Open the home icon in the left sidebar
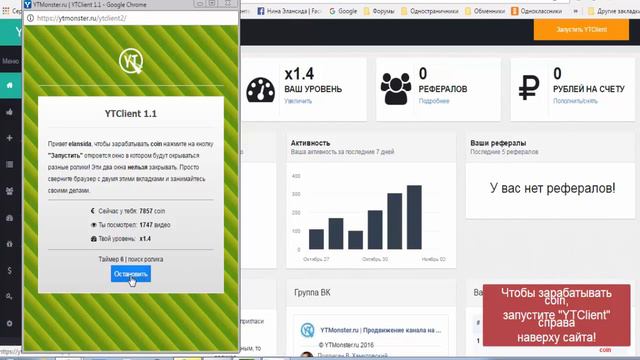The height and width of the screenshot is (360, 640). click(x=10, y=85)
